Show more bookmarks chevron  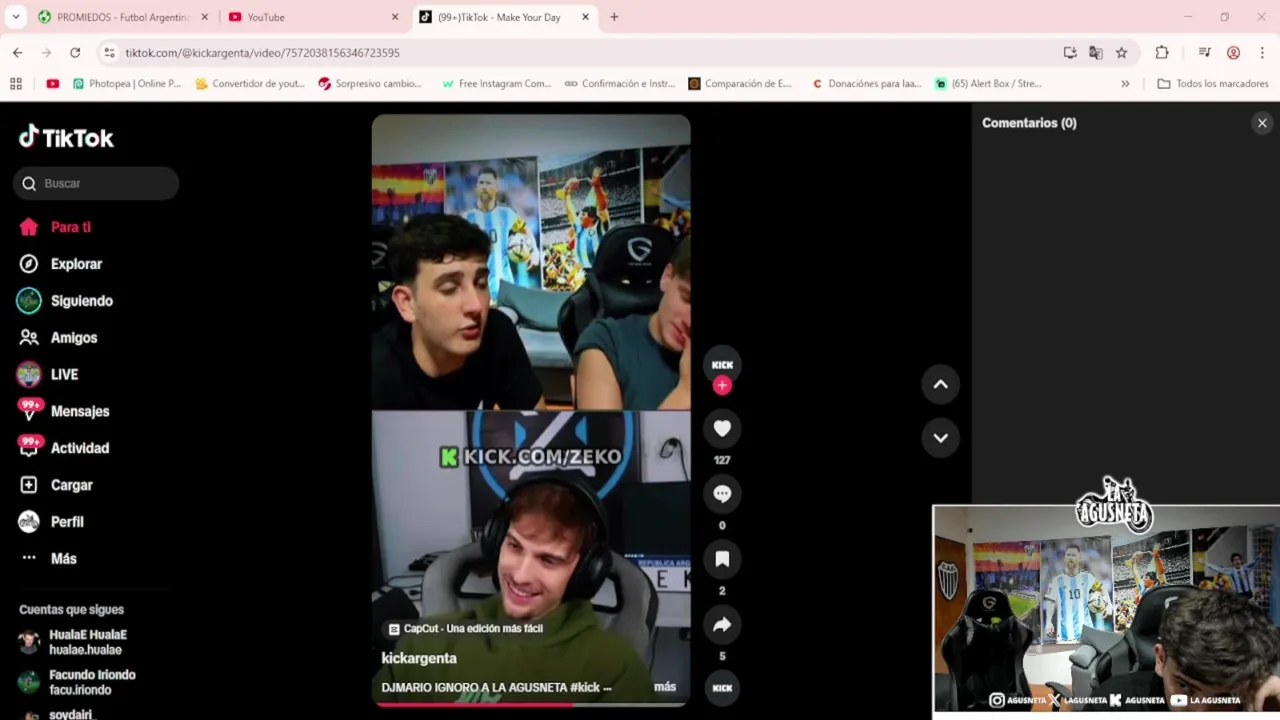[x=1125, y=84]
